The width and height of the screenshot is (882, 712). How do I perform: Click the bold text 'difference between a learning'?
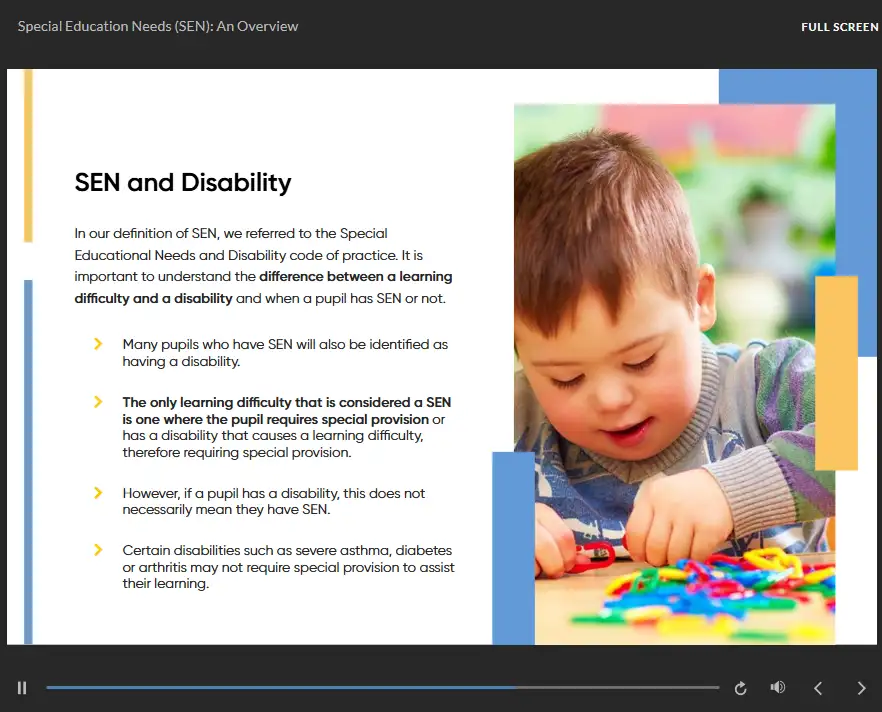pyautogui.click(x=355, y=276)
